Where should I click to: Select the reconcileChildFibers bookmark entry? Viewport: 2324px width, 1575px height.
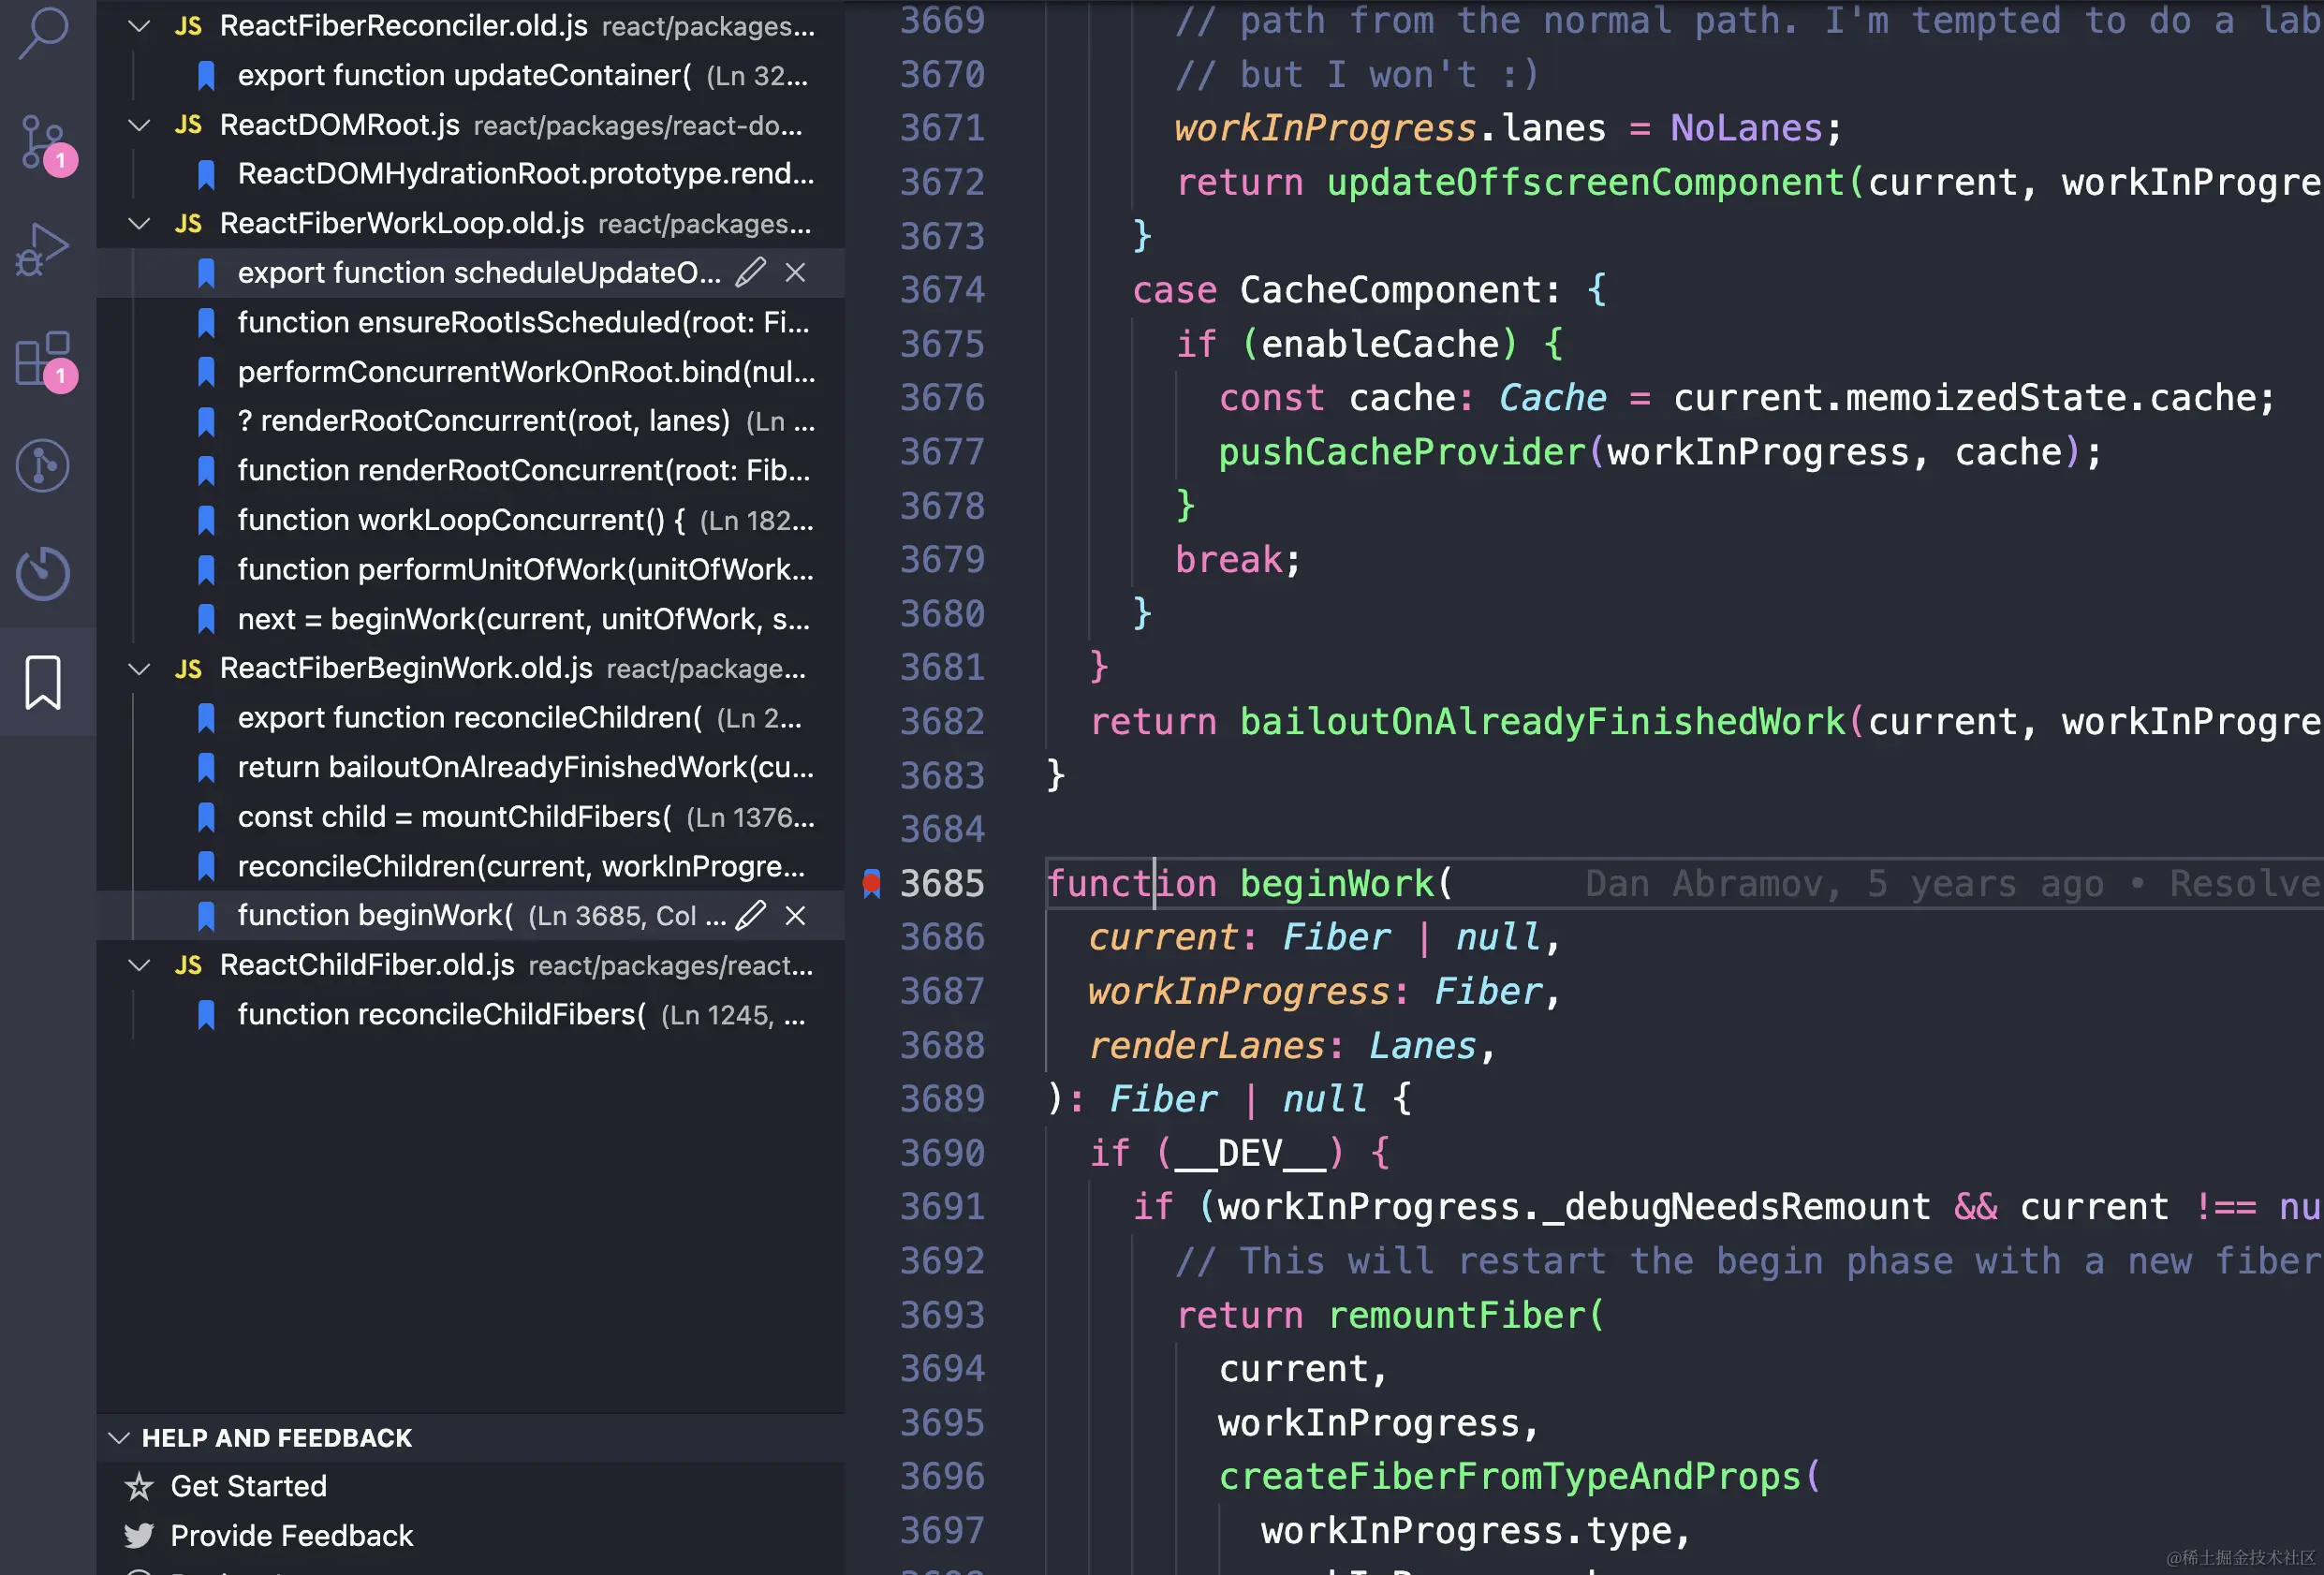[440, 1015]
